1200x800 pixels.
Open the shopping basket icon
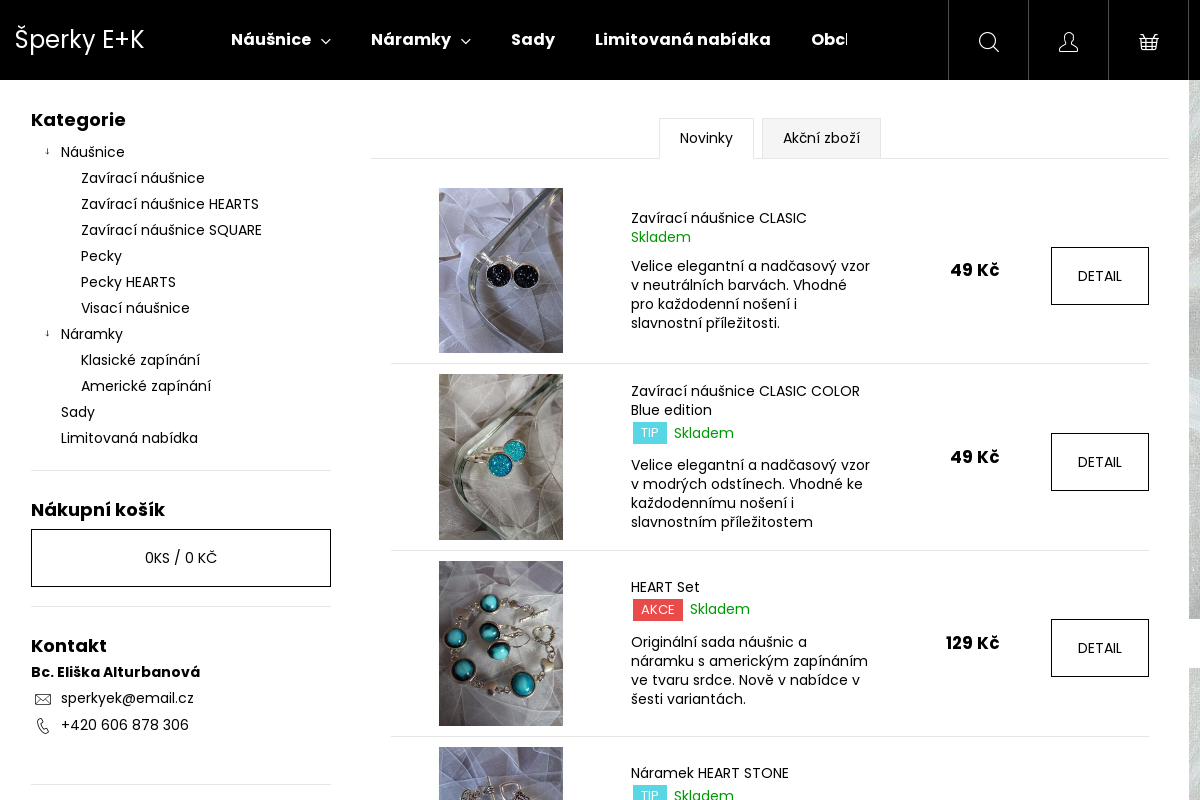[1148, 41]
